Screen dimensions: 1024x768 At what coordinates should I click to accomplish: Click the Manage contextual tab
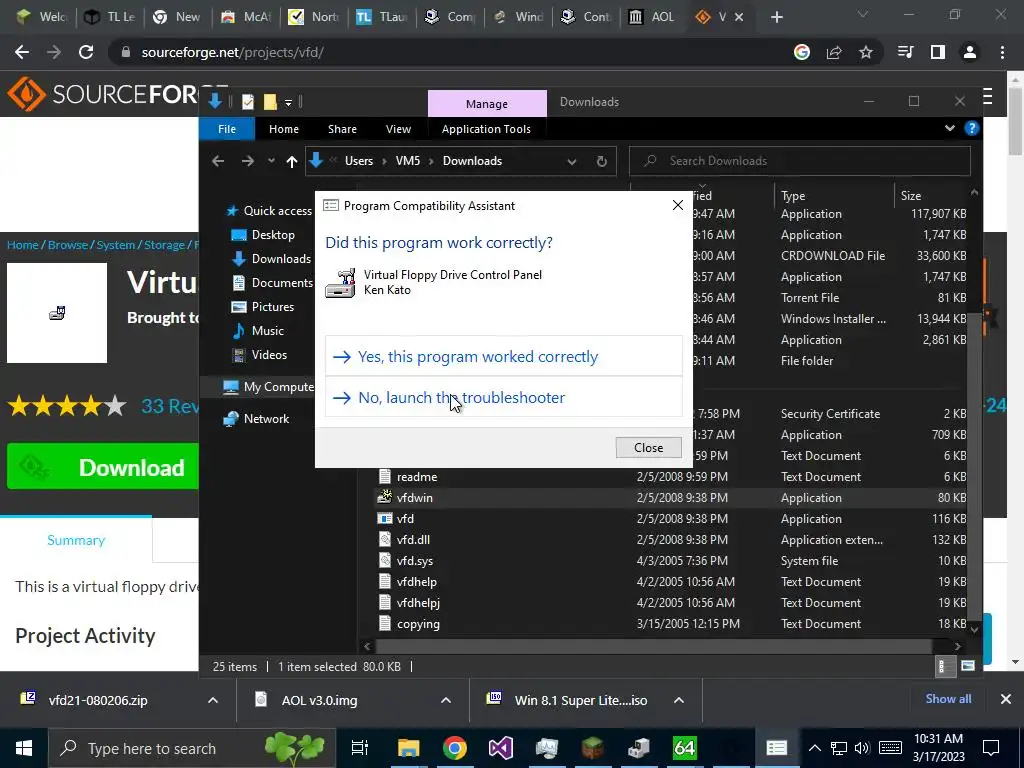click(487, 104)
